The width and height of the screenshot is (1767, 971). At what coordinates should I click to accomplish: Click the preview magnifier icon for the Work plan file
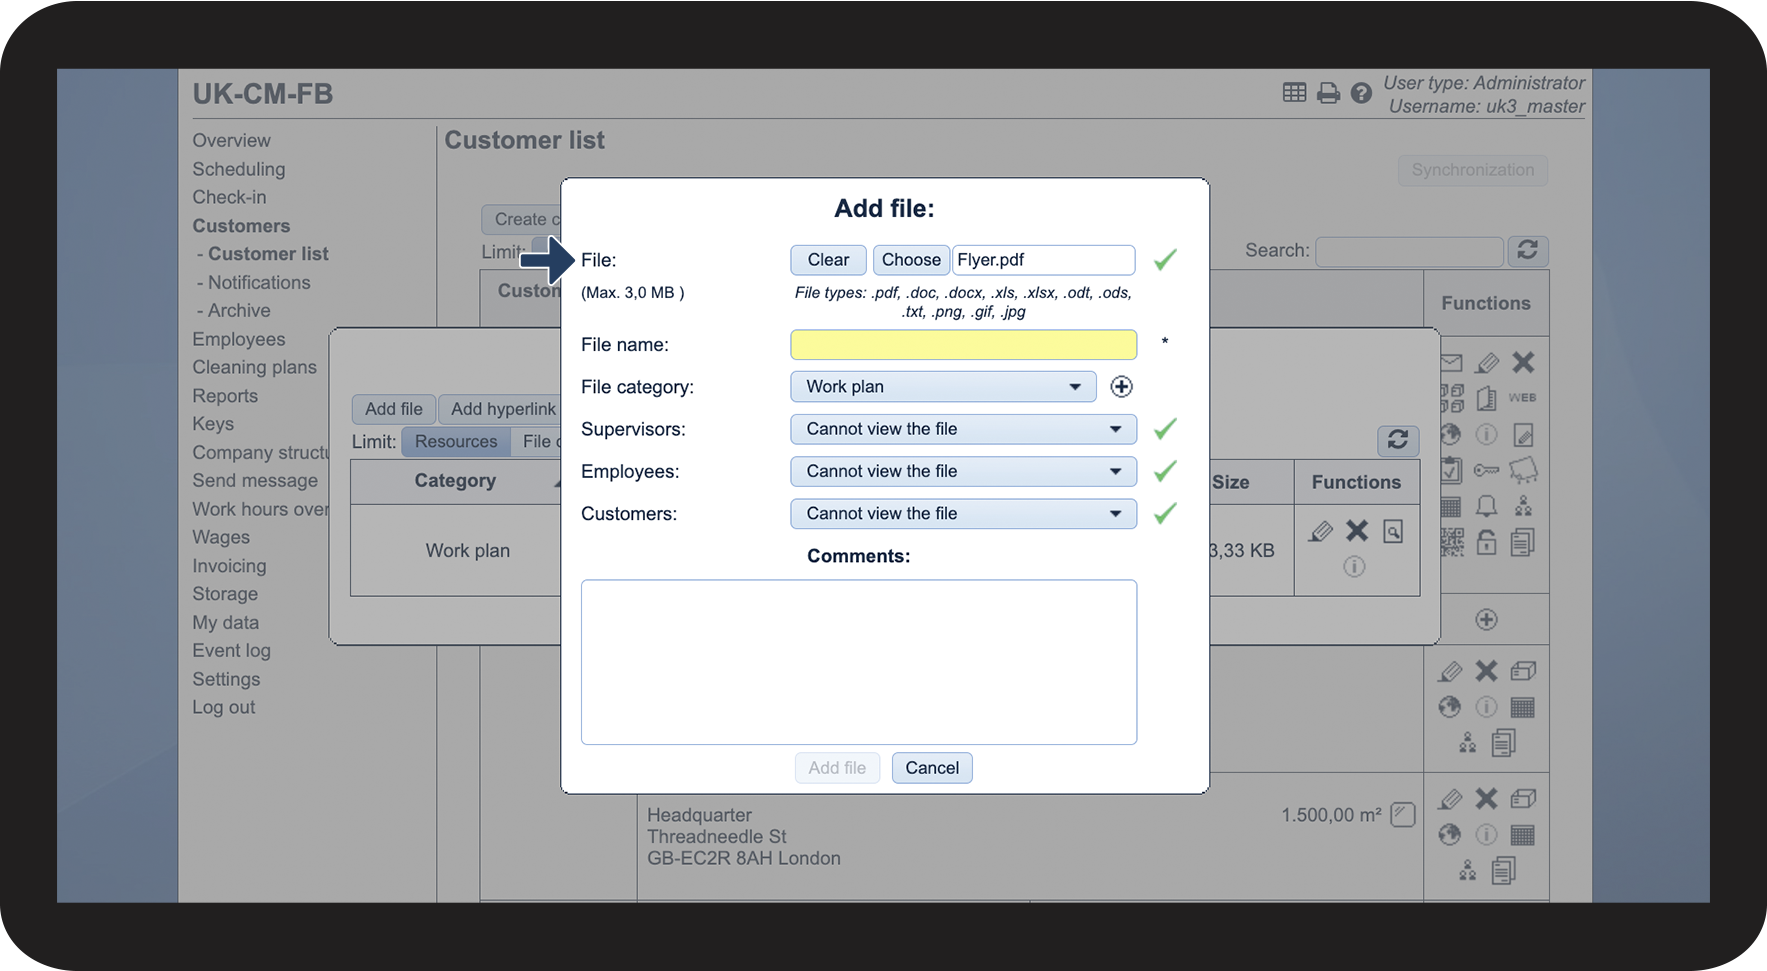point(1393,531)
